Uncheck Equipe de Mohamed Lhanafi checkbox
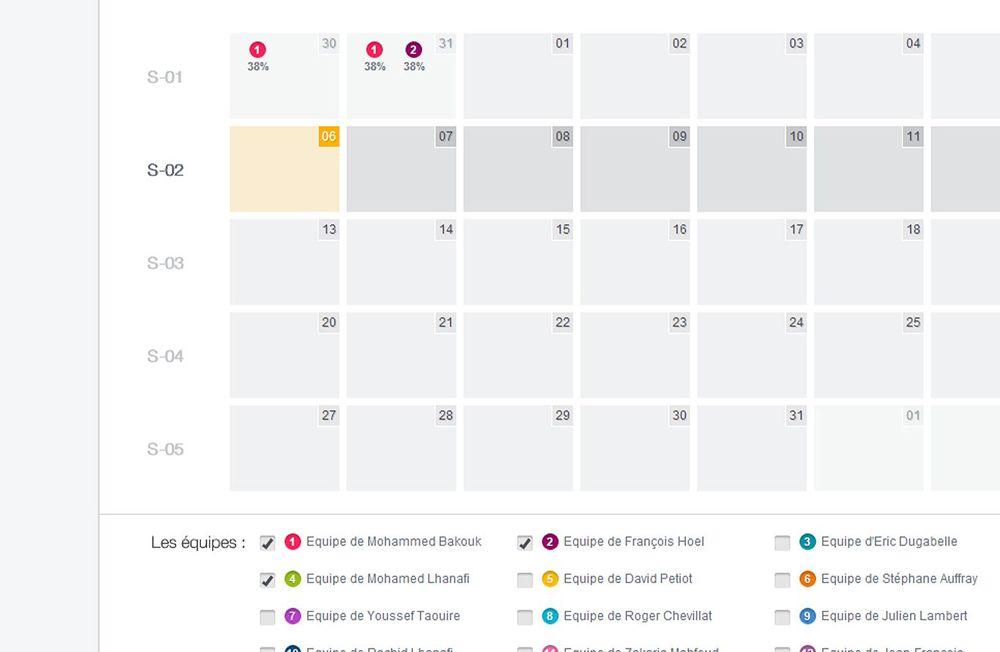Image resolution: width=1000 pixels, height=652 pixels. click(267, 580)
